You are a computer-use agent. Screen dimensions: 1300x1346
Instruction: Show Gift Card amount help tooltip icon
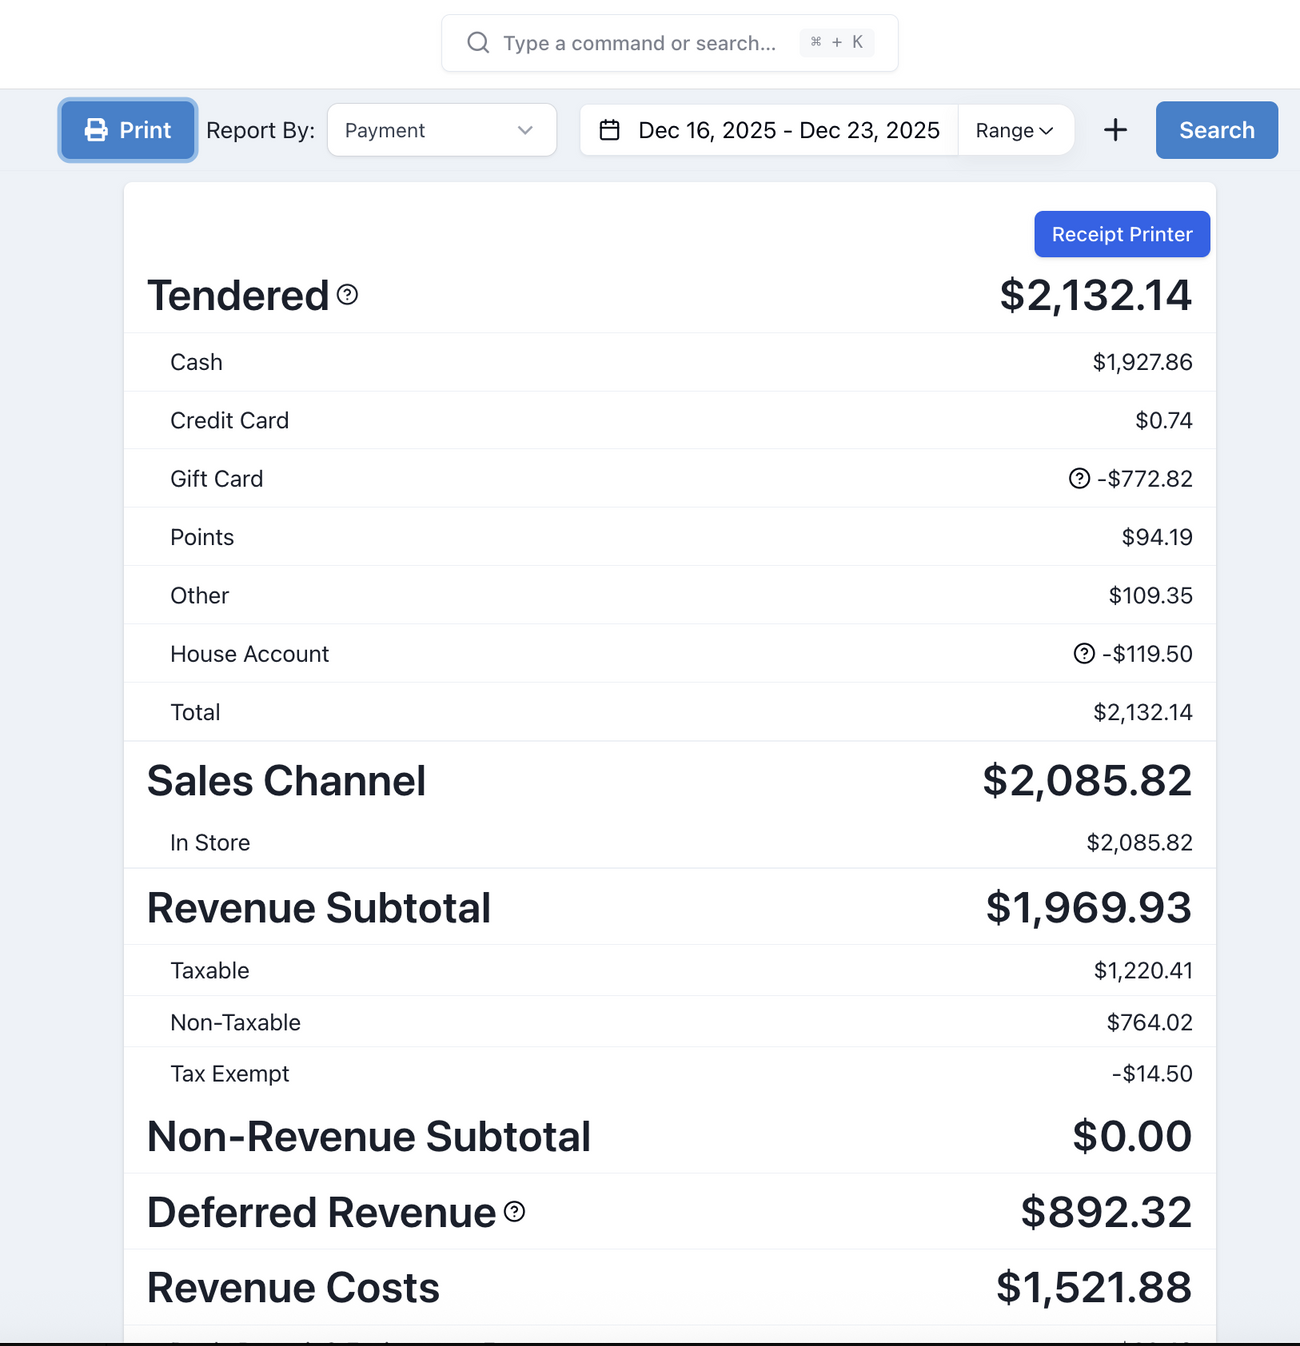1079,479
